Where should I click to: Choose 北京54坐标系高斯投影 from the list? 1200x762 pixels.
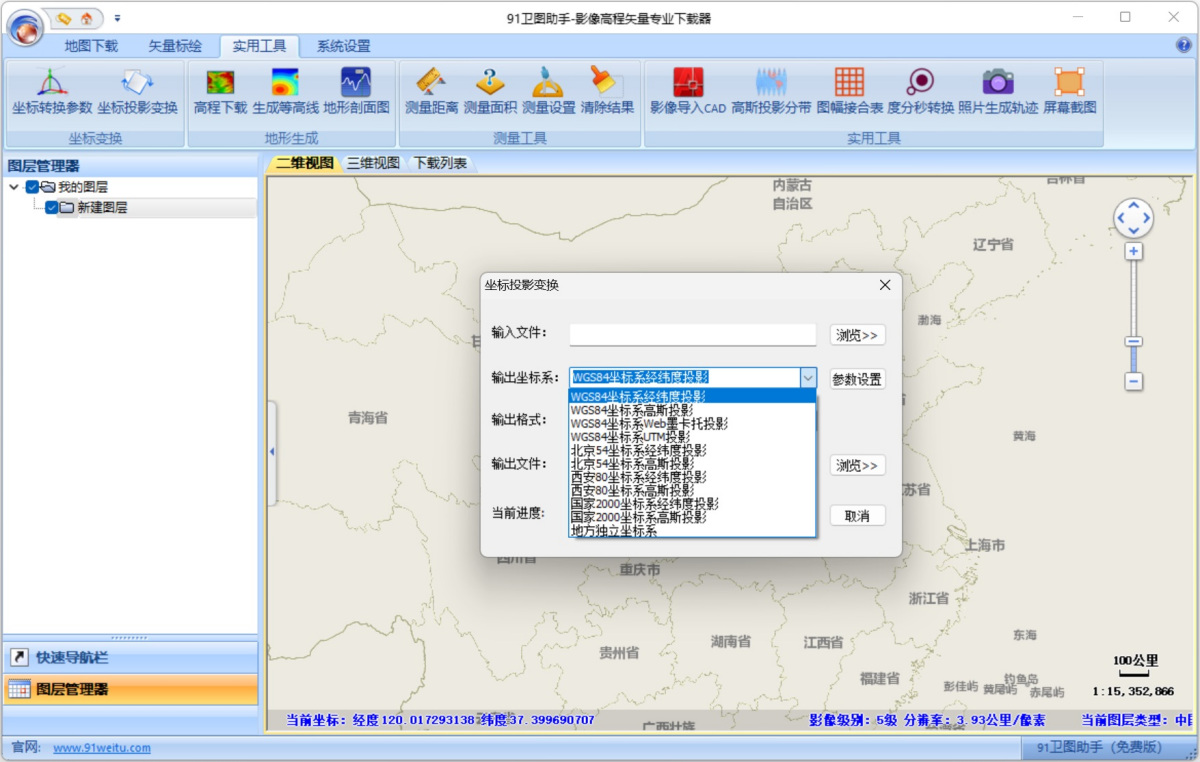click(x=632, y=464)
